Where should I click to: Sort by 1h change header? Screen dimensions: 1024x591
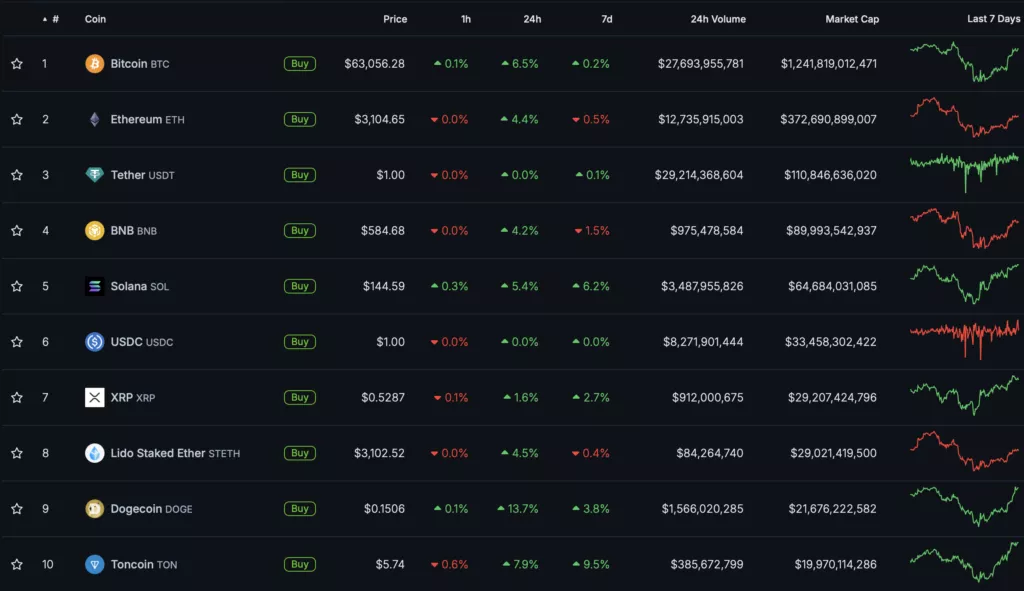click(x=466, y=19)
